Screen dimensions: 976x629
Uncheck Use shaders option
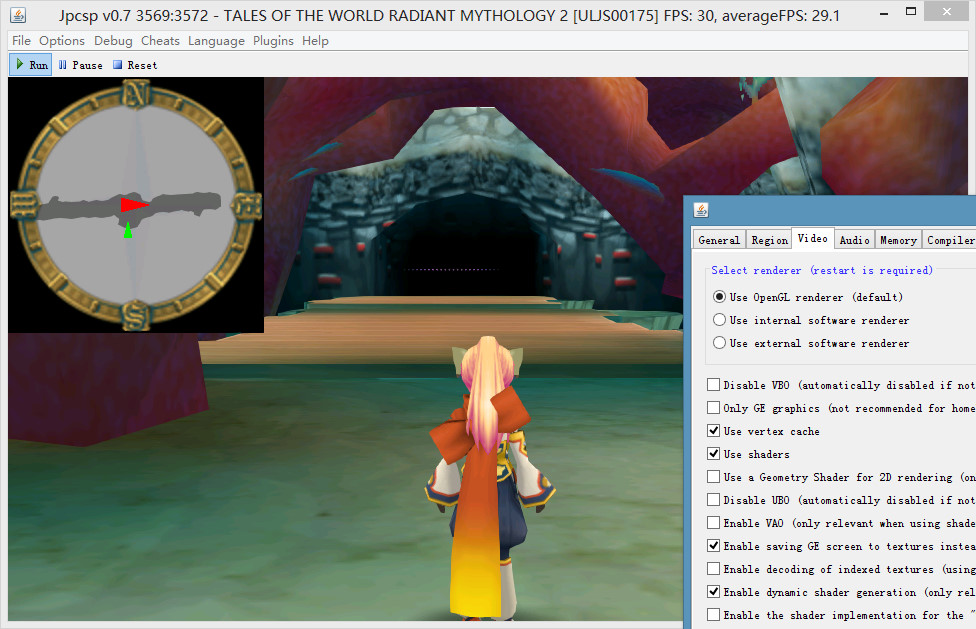[x=714, y=454]
